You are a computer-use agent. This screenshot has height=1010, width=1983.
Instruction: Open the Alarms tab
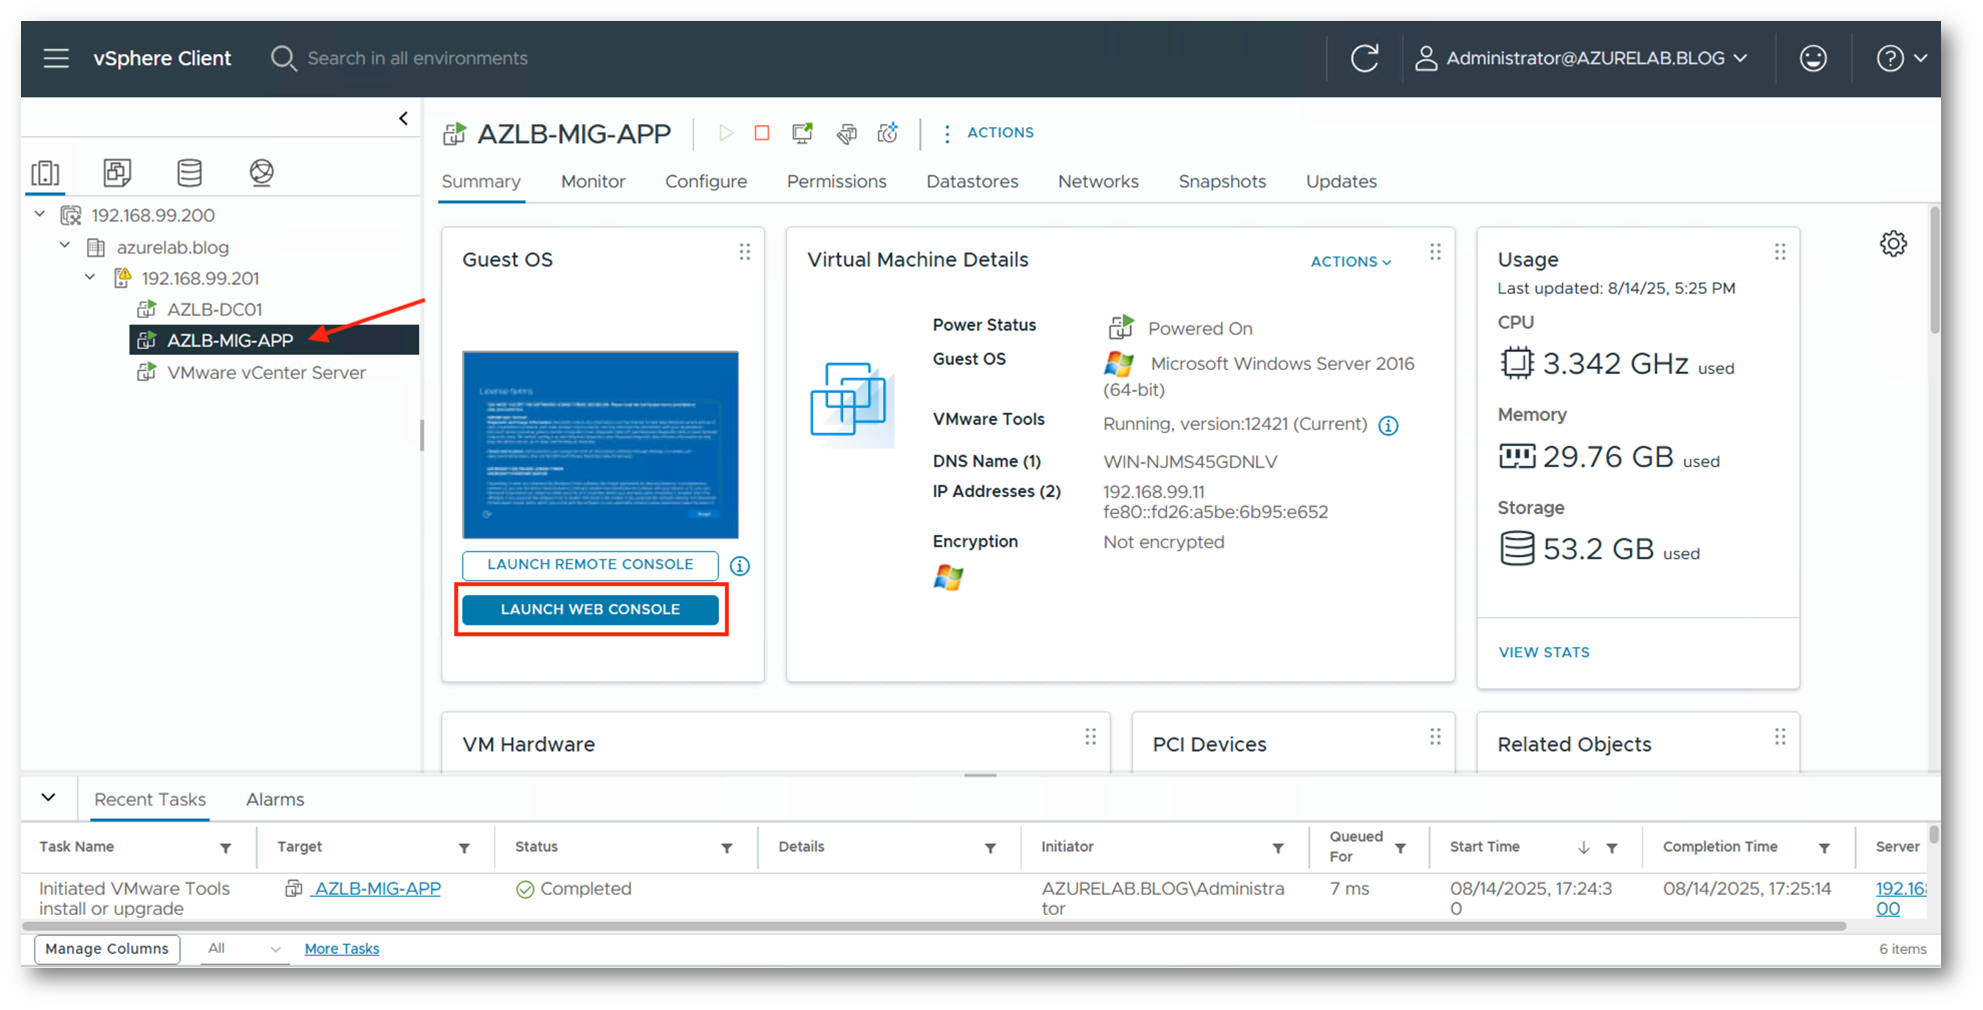tap(275, 800)
